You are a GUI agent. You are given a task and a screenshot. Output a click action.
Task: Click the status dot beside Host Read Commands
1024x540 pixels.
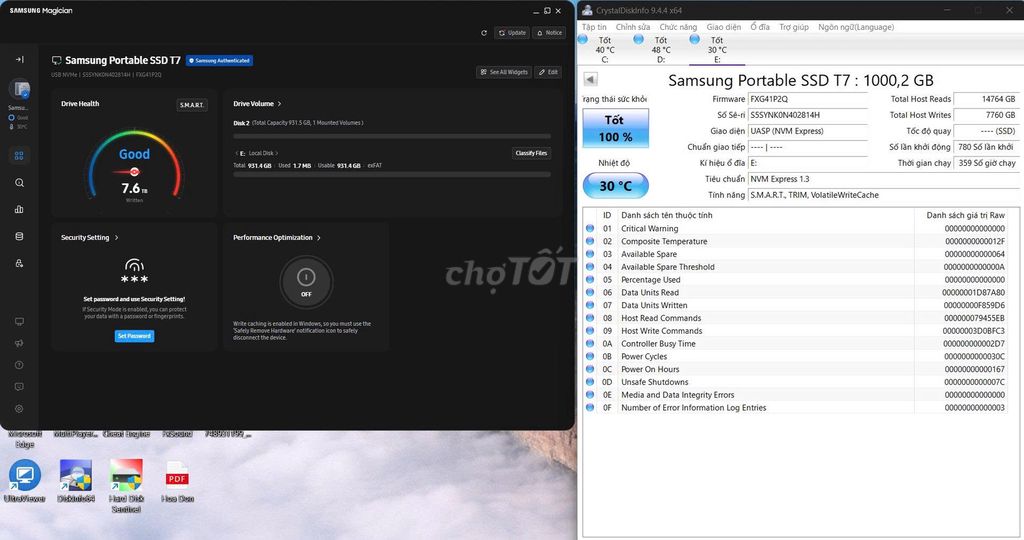(590, 318)
